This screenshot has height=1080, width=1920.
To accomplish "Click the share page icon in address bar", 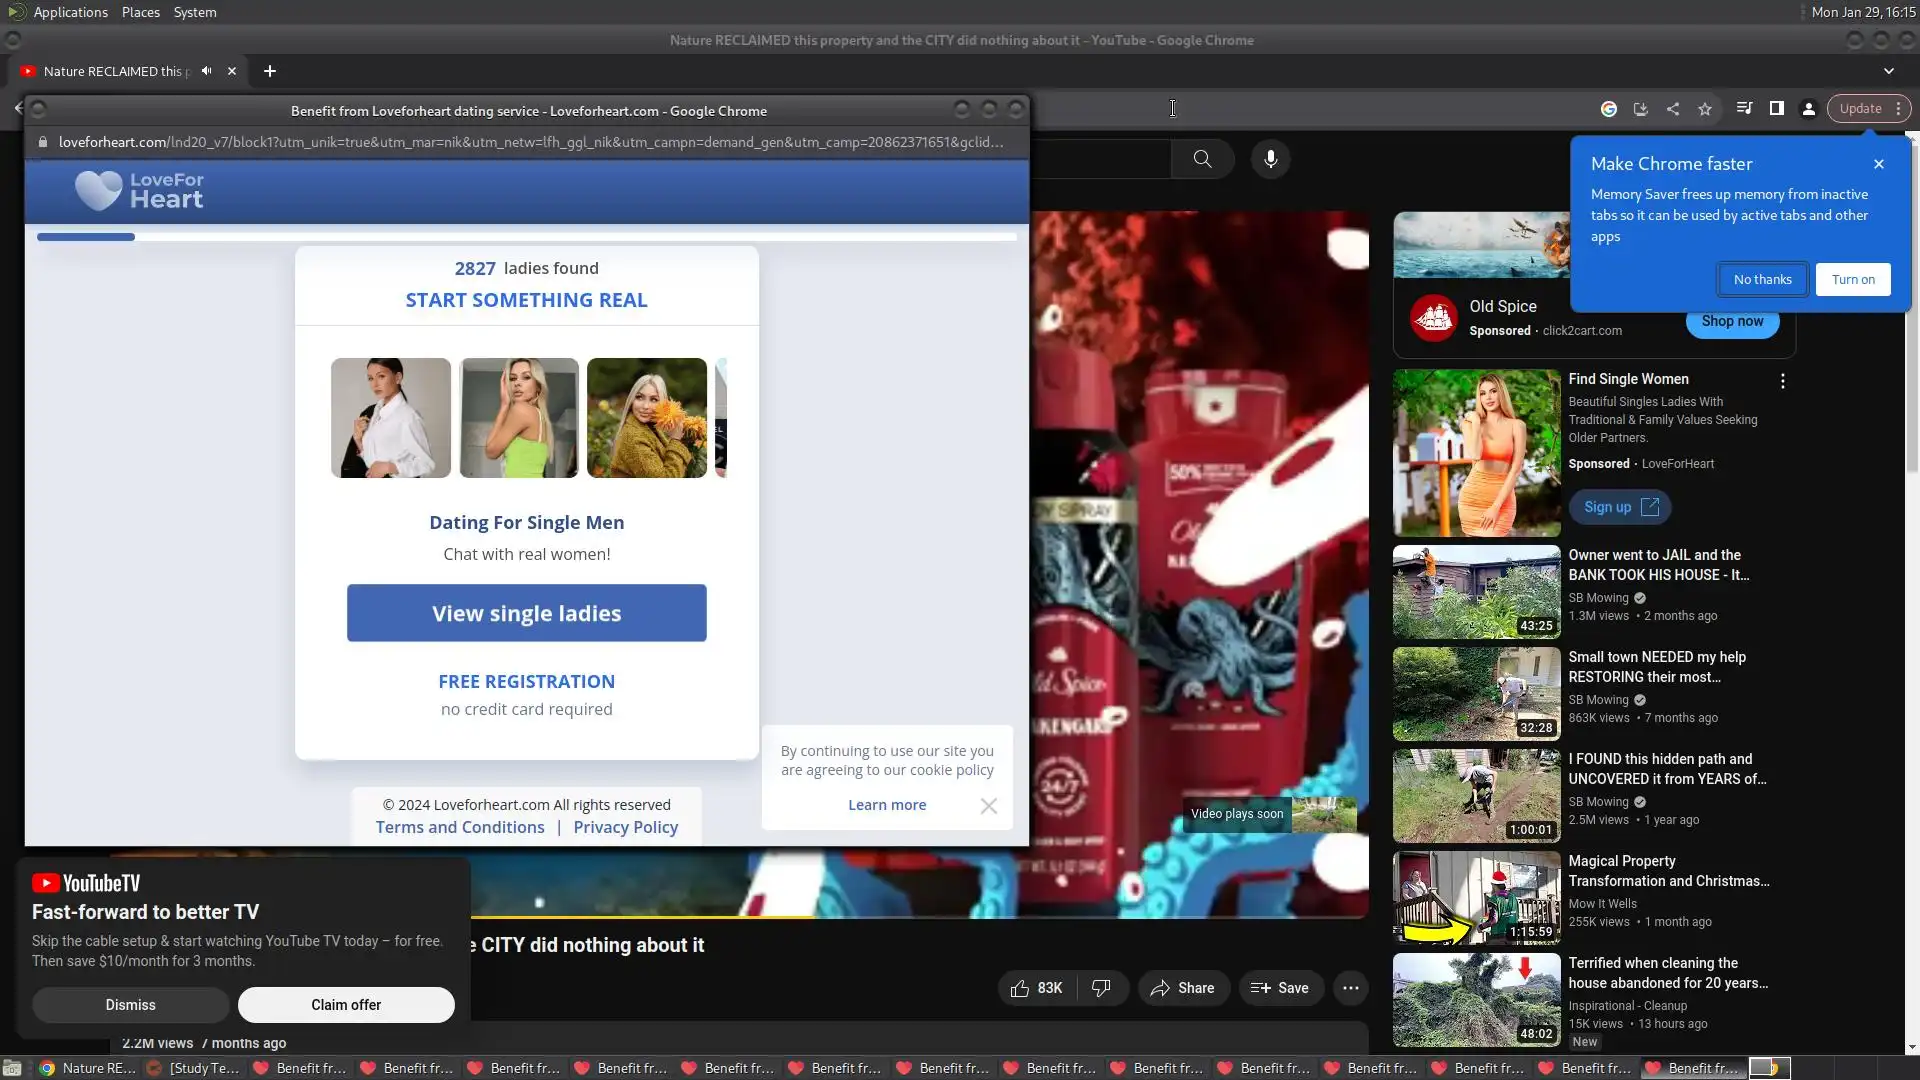I will click(1673, 109).
